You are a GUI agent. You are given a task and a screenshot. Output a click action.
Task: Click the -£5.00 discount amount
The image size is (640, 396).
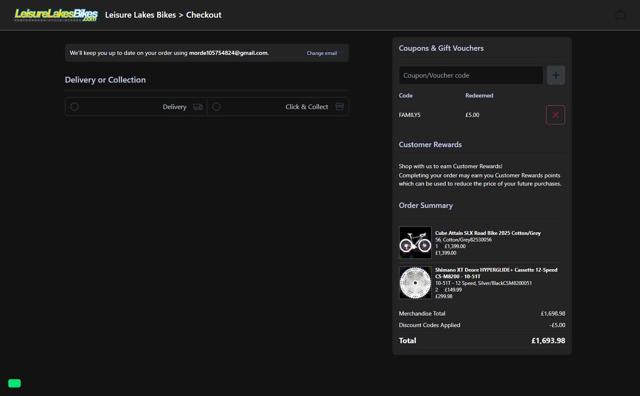point(558,325)
